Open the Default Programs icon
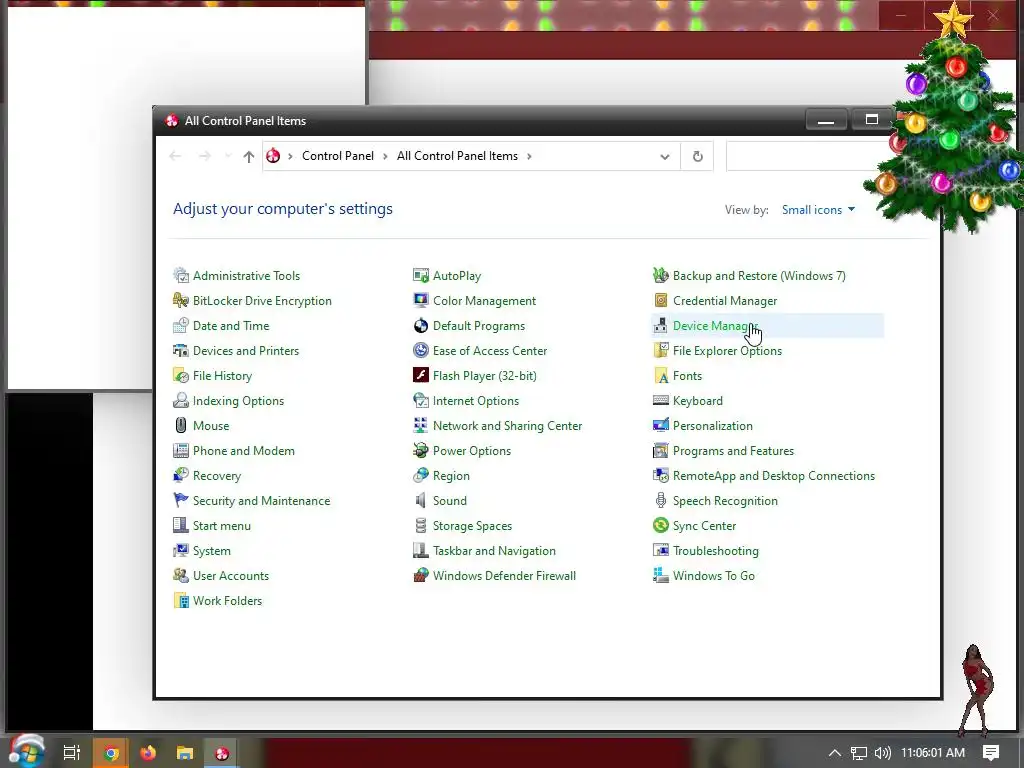 [421, 325]
